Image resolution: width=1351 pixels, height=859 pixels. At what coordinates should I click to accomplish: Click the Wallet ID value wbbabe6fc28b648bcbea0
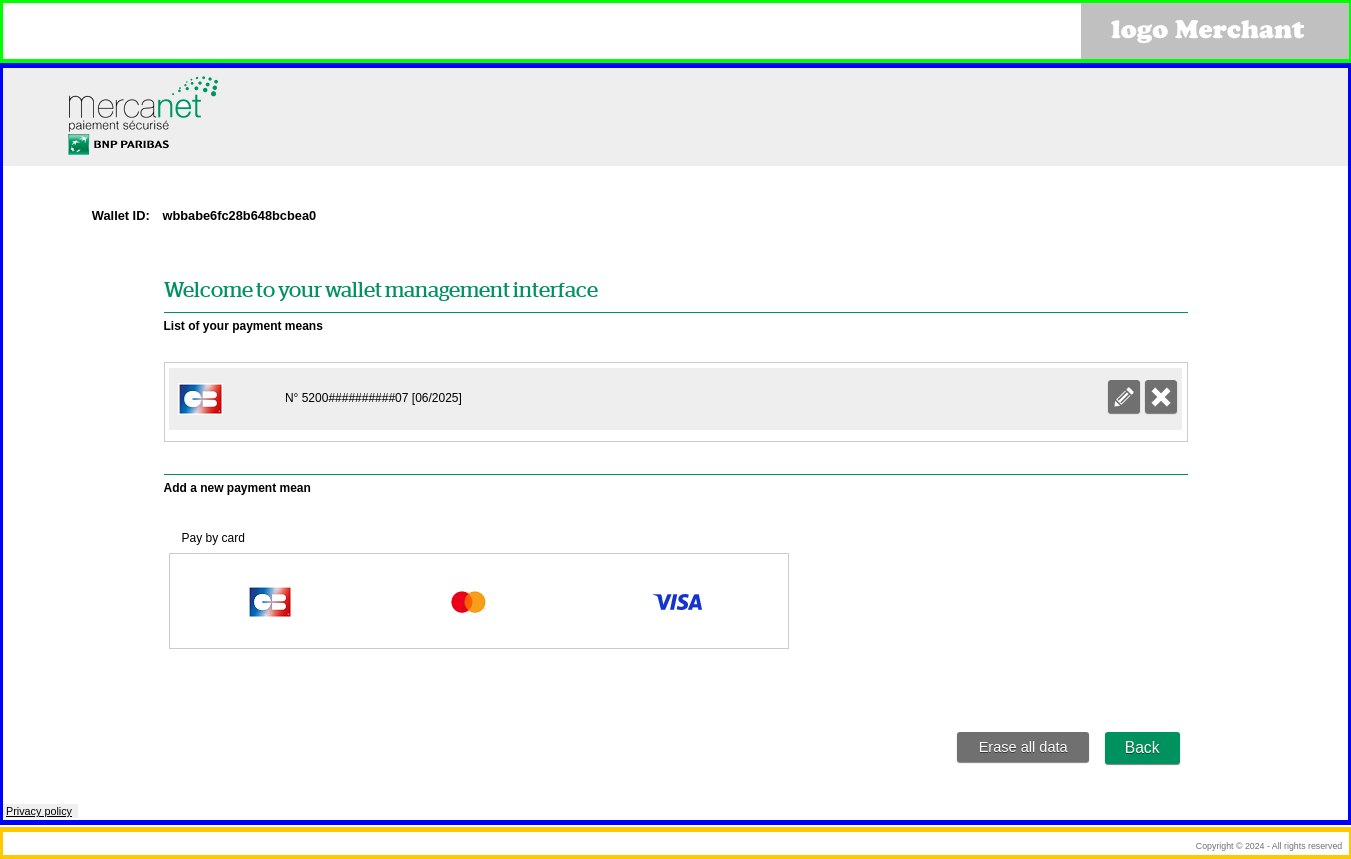pos(239,215)
